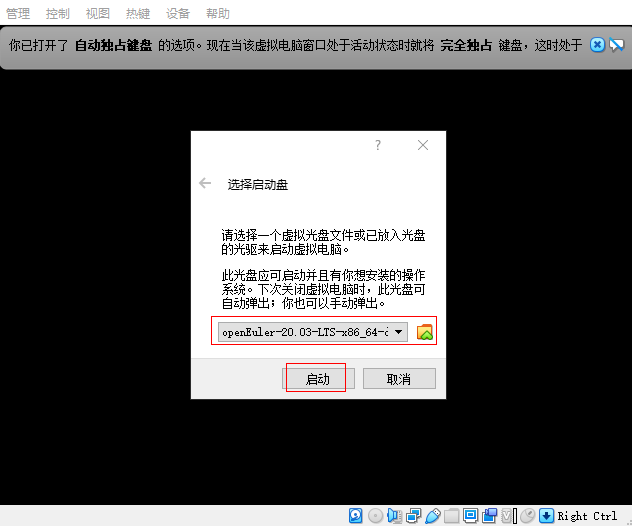Click the keyboard capture arrow icon
This screenshot has height=526, width=632.
click(546, 516)
